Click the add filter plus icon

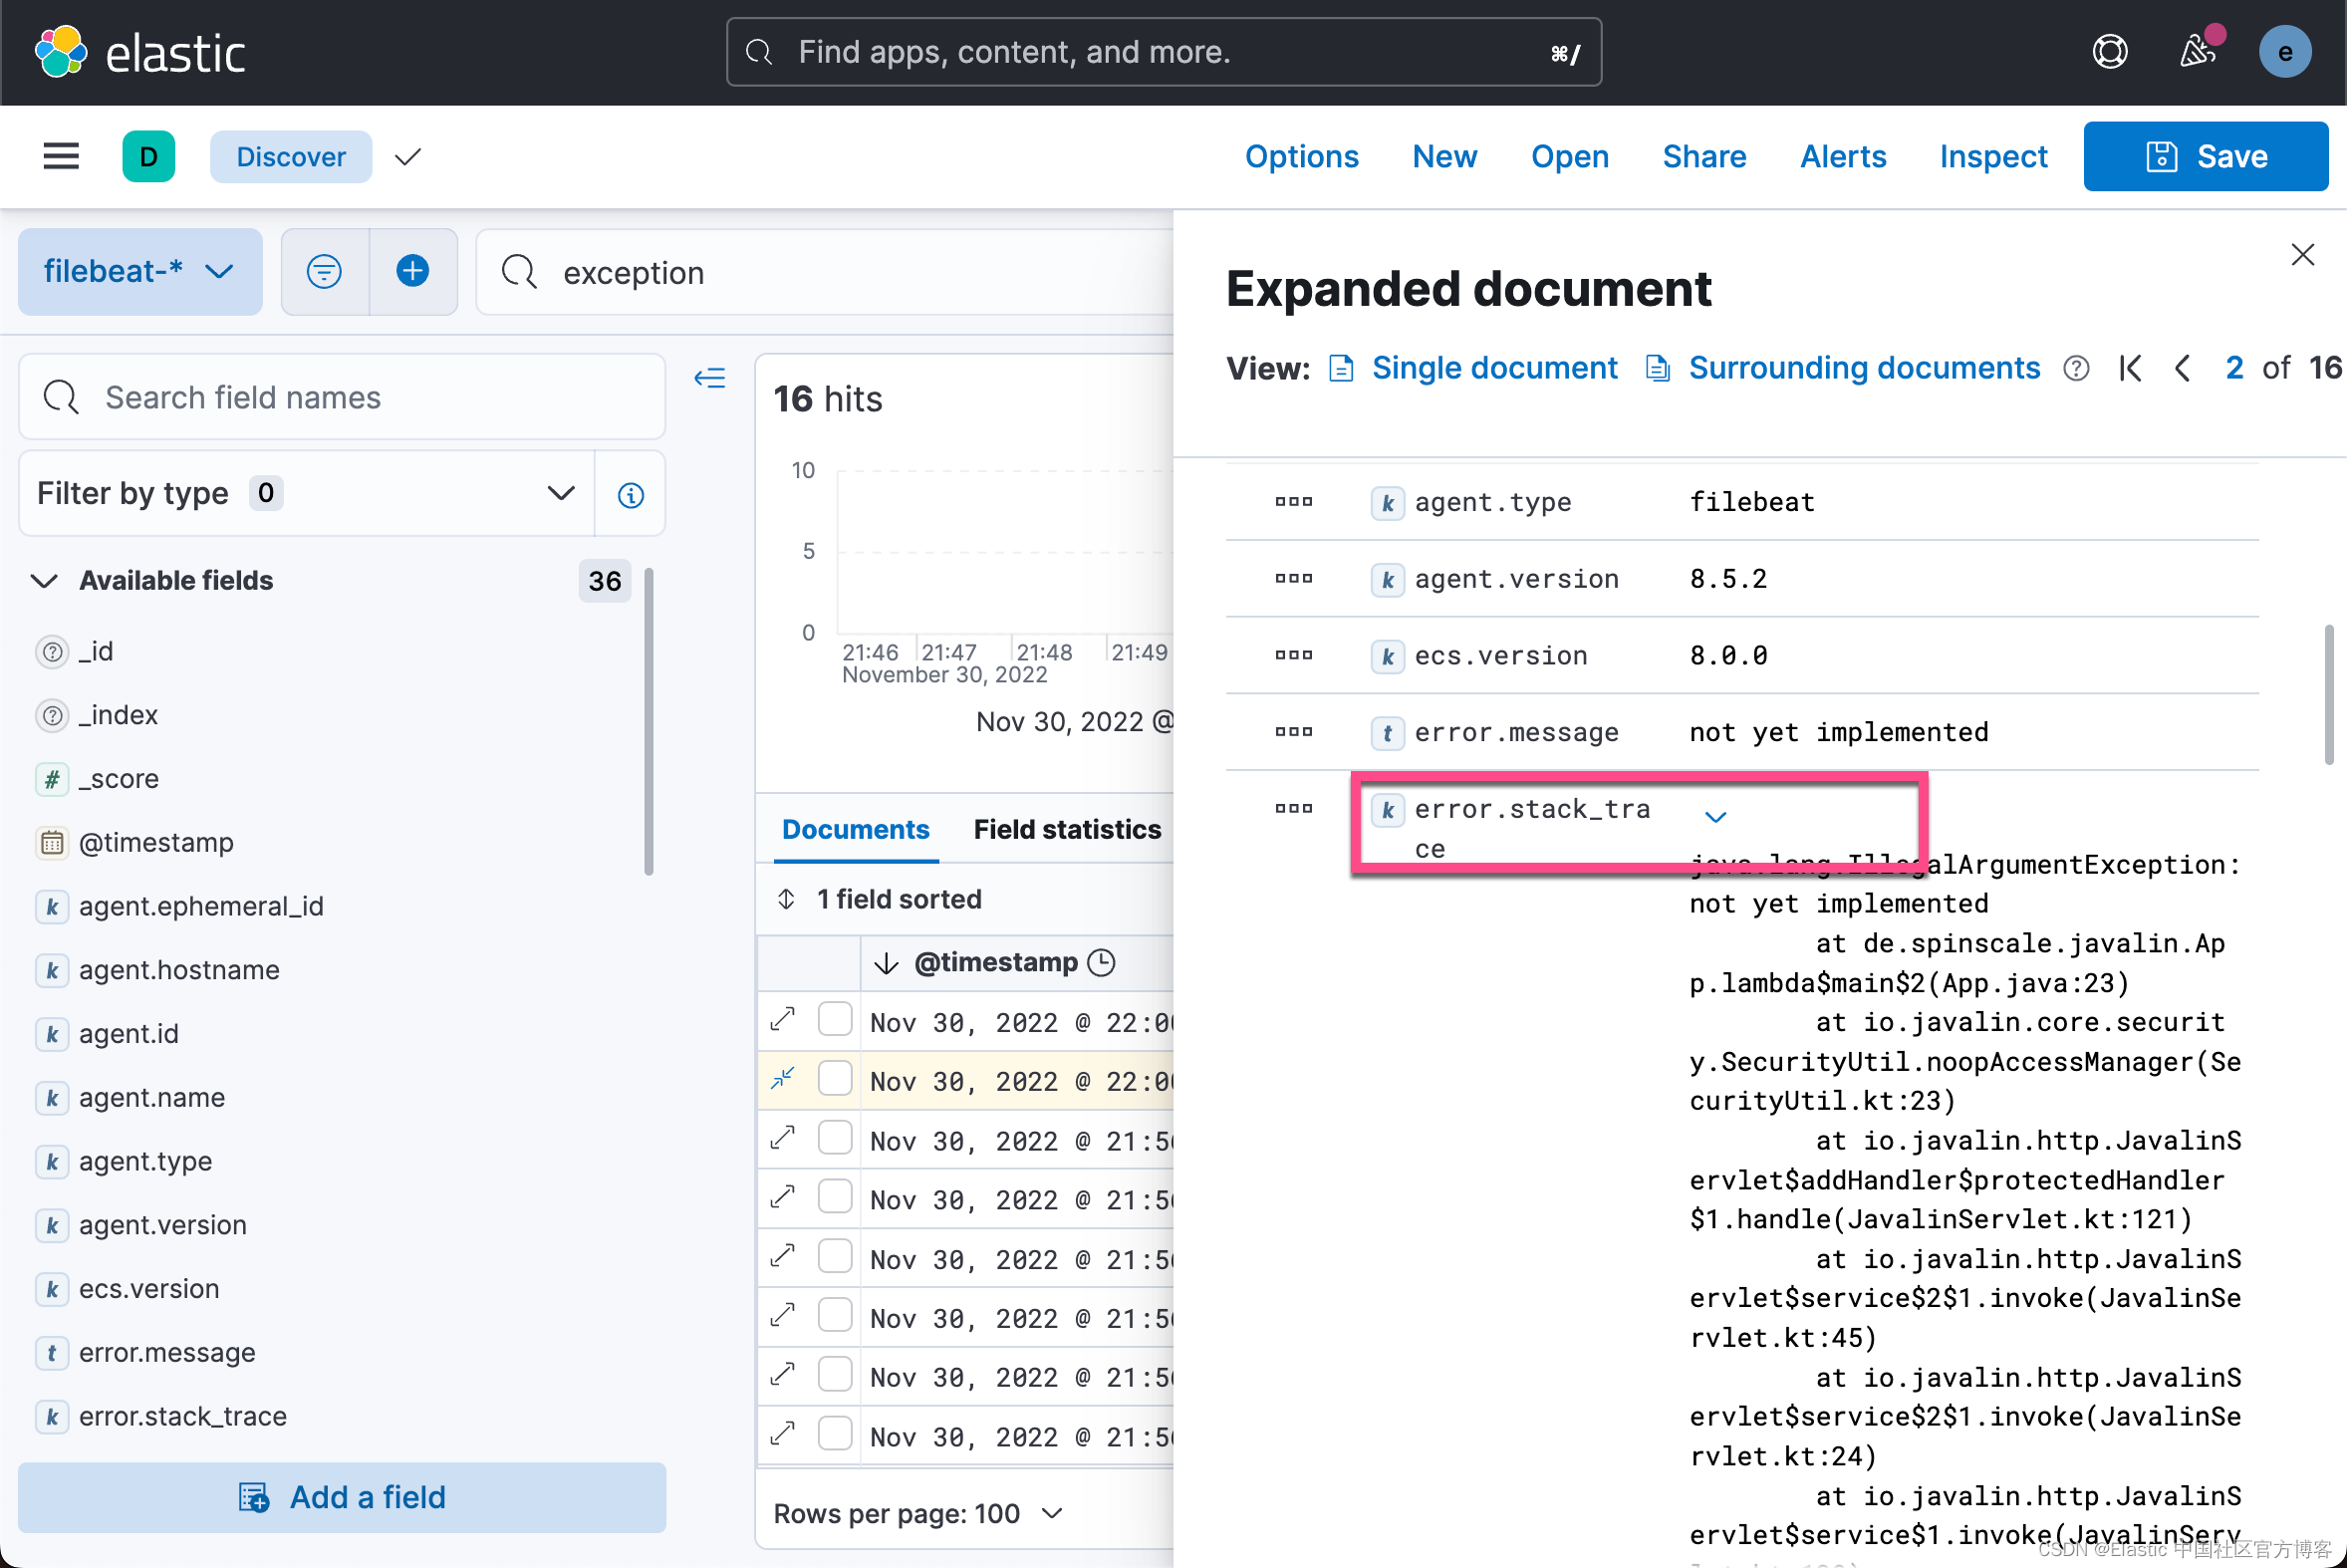[x=412, y=271]
